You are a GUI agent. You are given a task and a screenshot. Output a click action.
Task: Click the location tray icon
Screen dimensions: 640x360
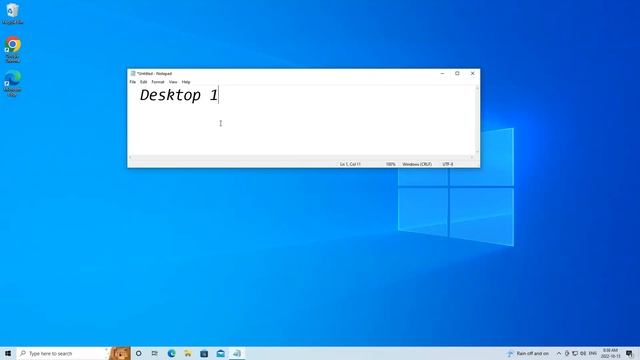click(567, 353)
